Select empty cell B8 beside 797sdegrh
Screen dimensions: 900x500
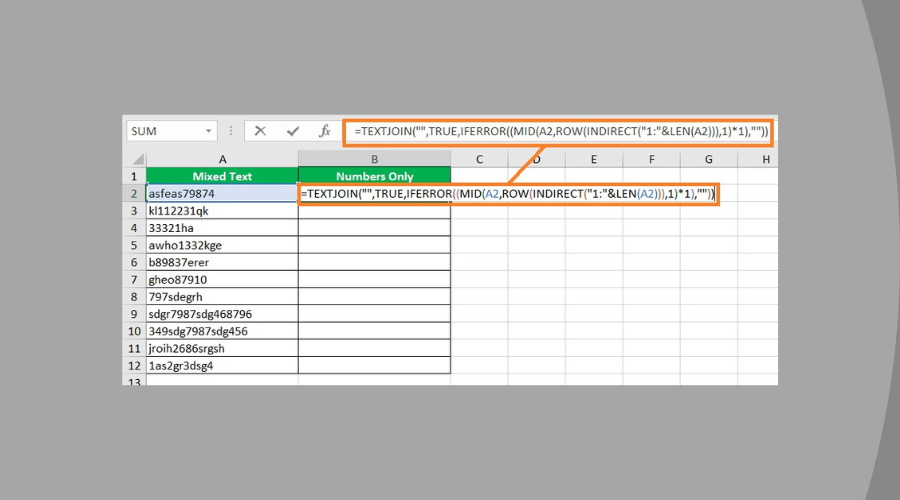[374, 297]
